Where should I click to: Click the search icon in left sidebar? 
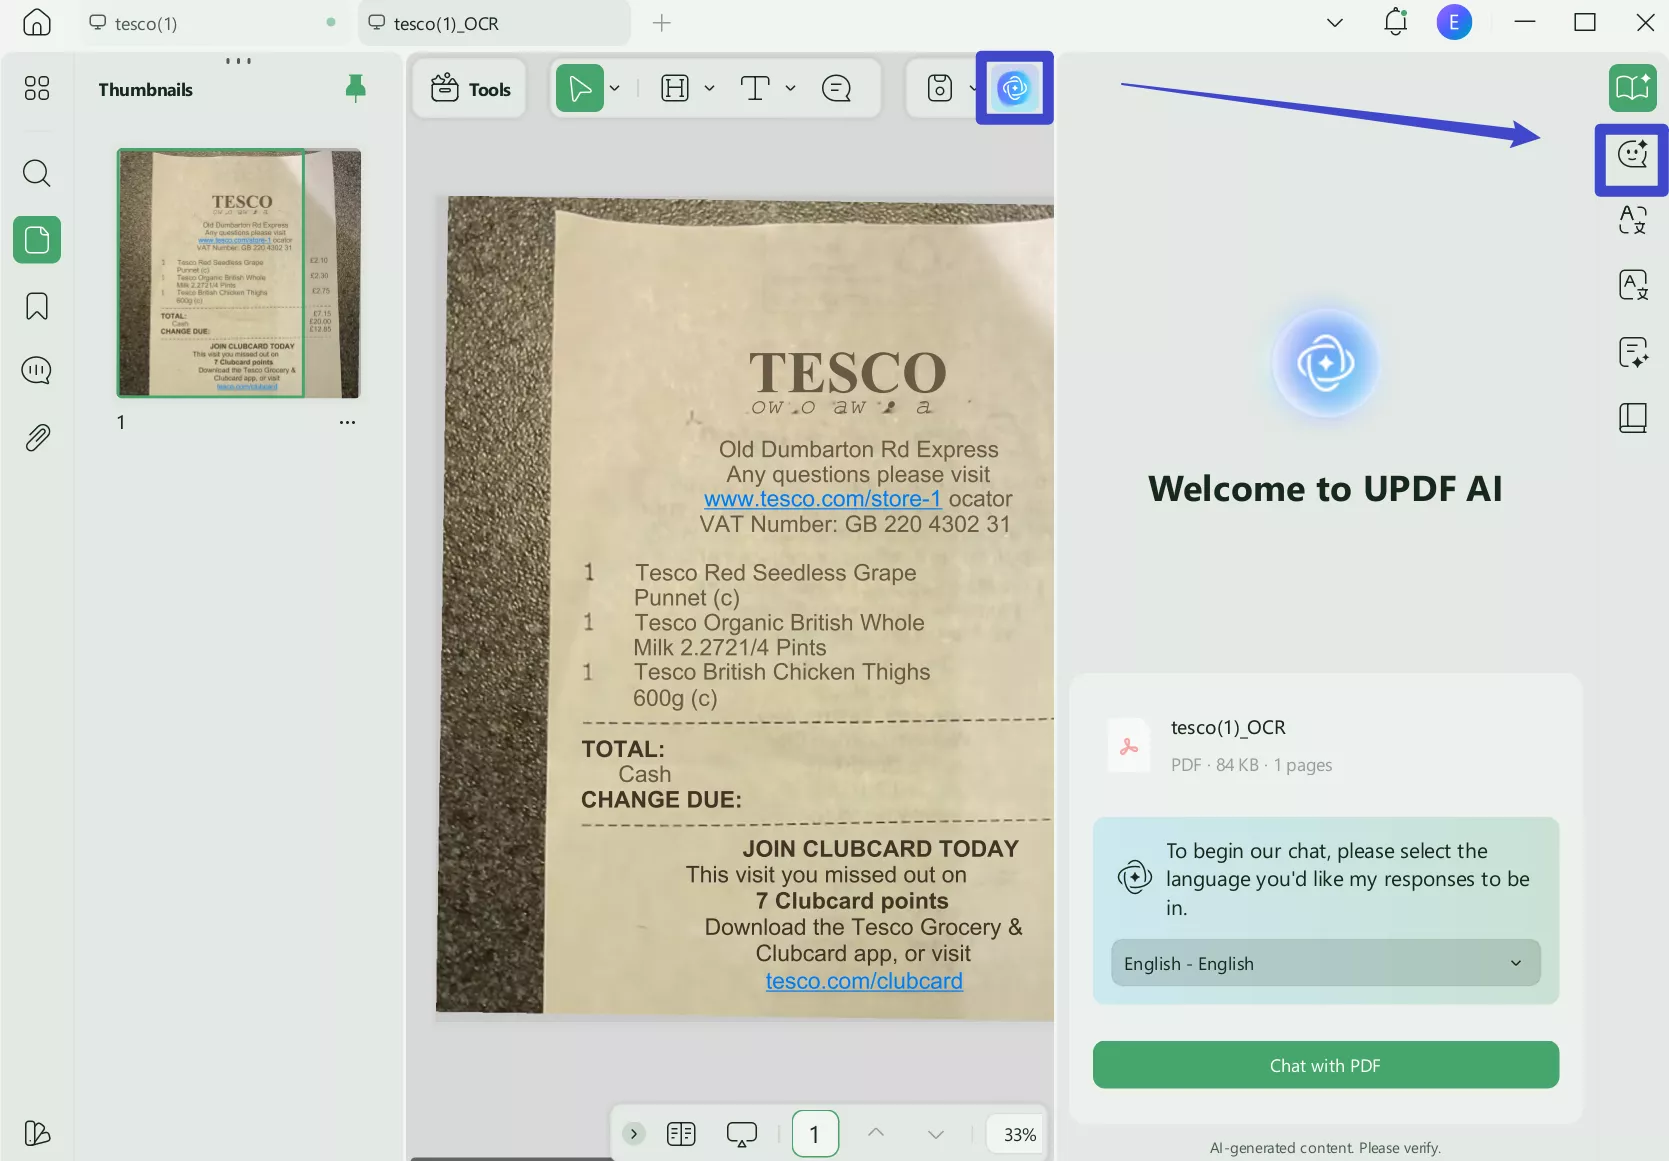37,173
